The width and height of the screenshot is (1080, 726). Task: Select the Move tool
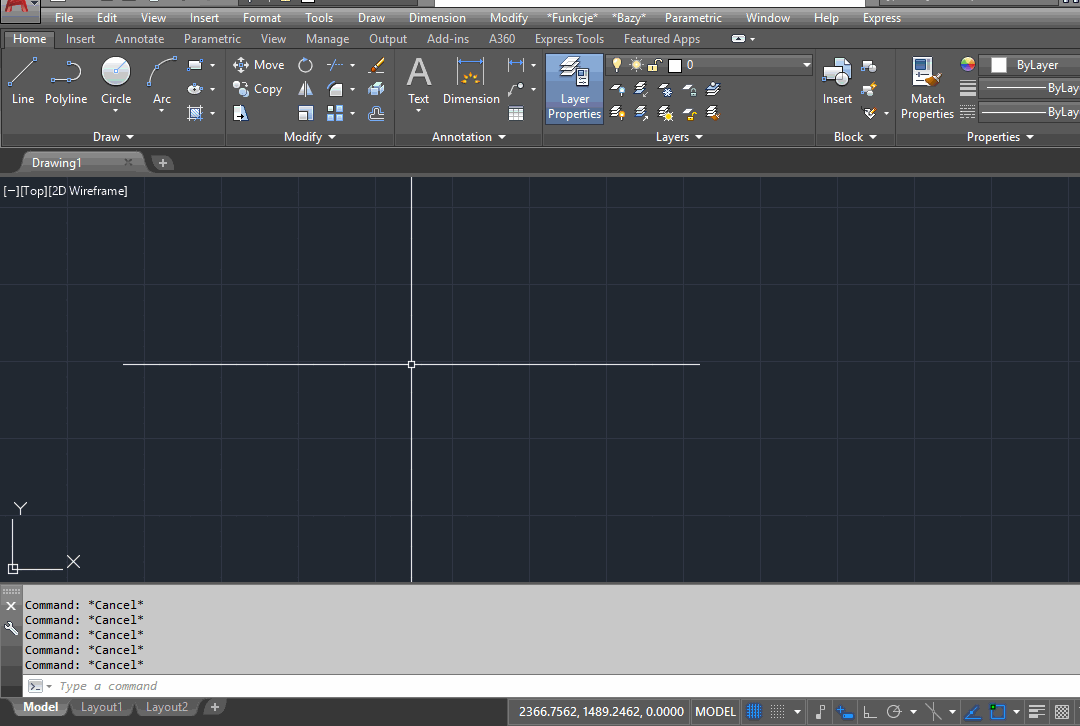pyautogui.click(x=258, y=64)
